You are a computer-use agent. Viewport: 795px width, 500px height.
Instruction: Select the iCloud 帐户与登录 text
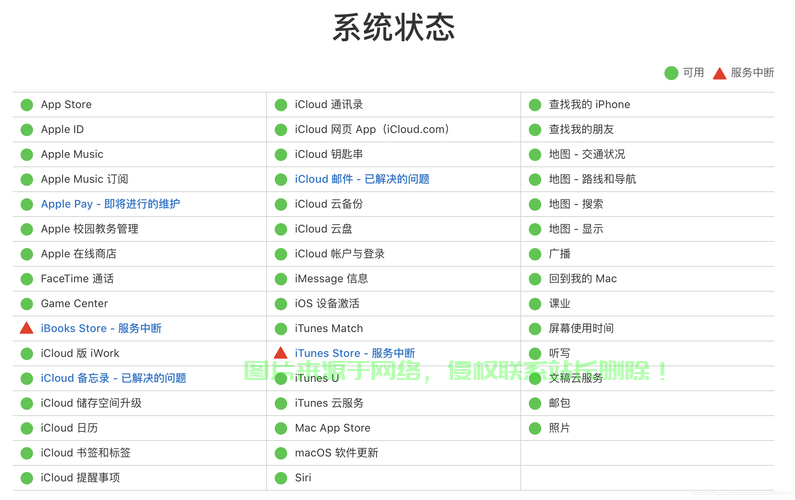(x=339, y=254)
